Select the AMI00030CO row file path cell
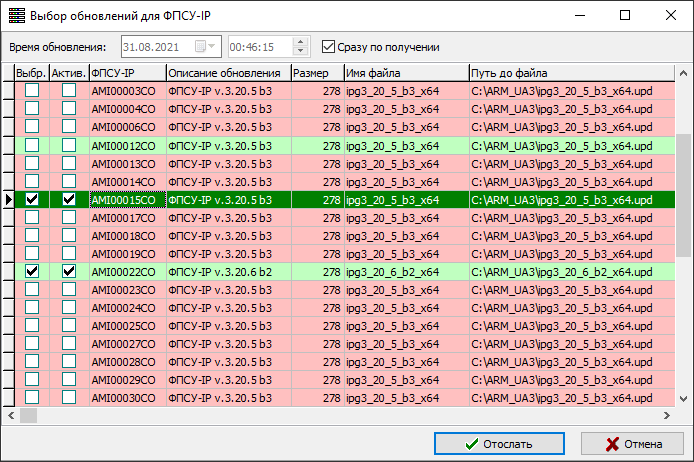694x462 pixels. tap(570, 398)
